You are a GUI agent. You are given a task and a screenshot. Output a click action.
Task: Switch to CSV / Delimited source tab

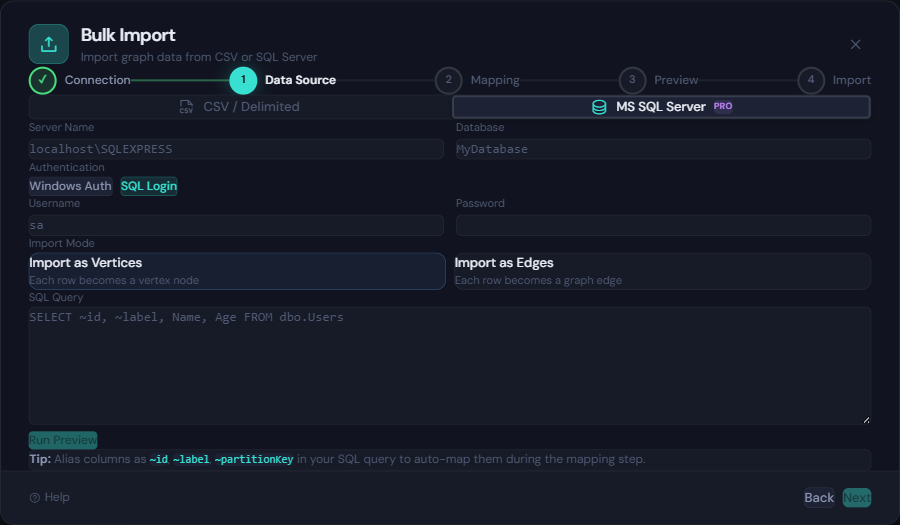click(240, 107)
